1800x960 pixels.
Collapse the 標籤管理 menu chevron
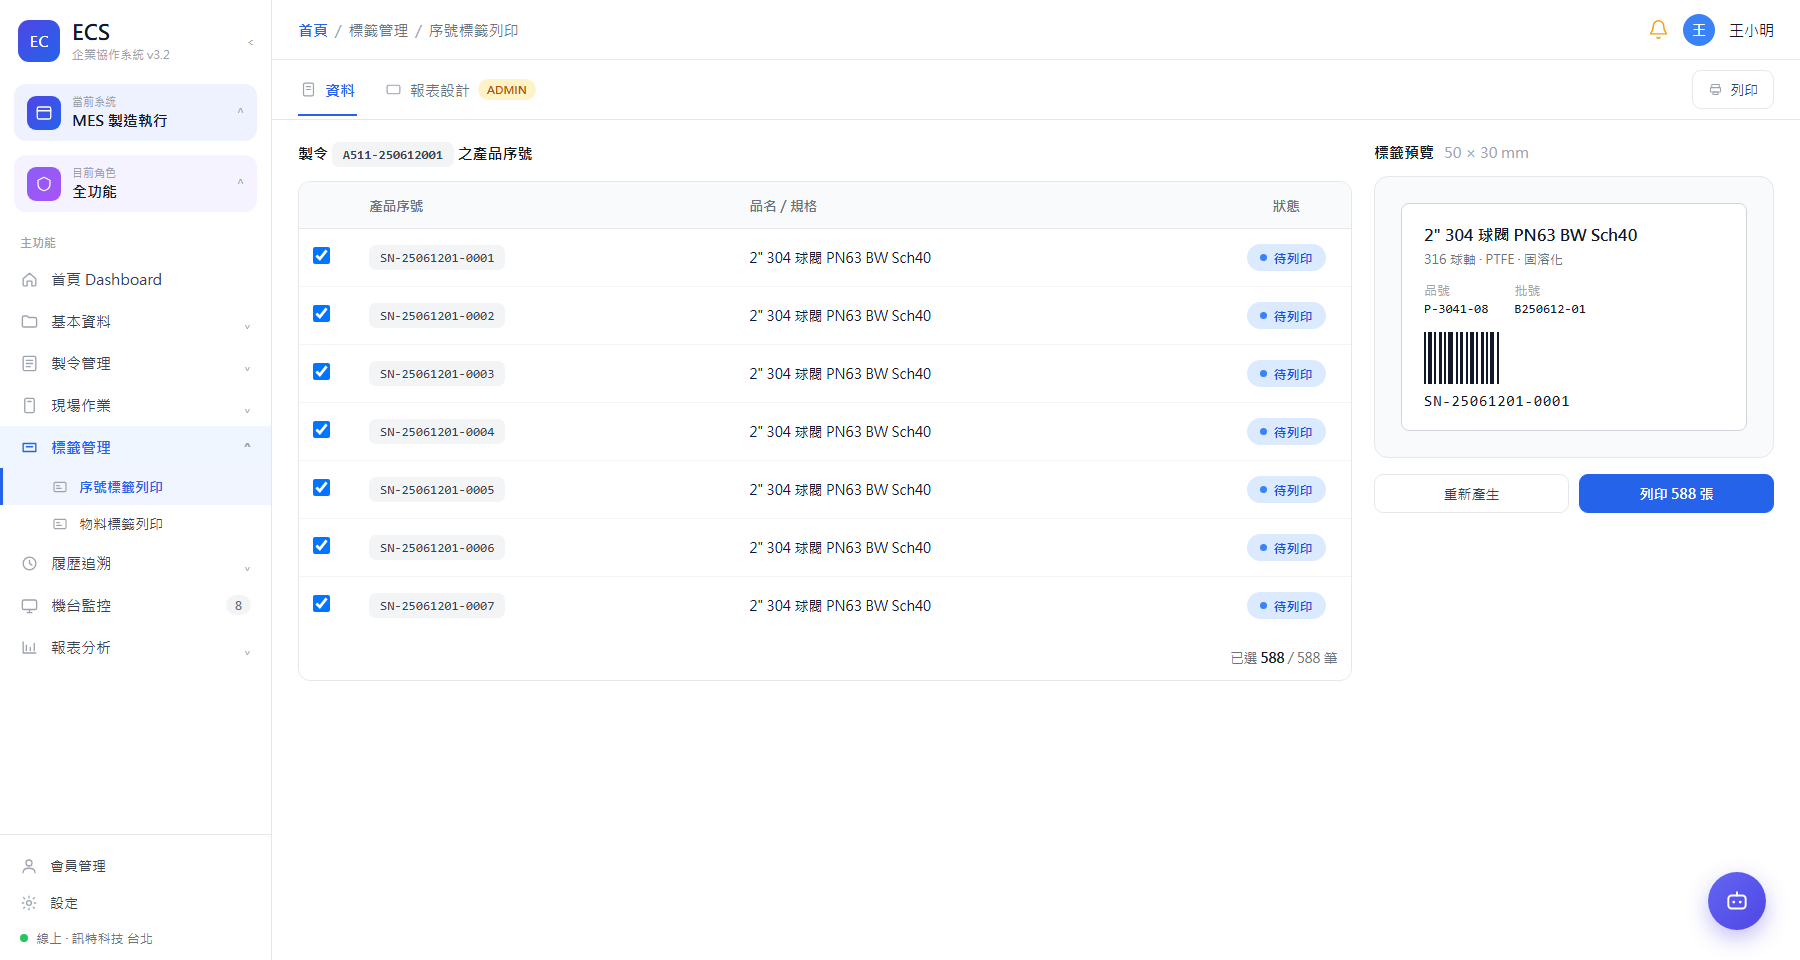tap(247, 446)
